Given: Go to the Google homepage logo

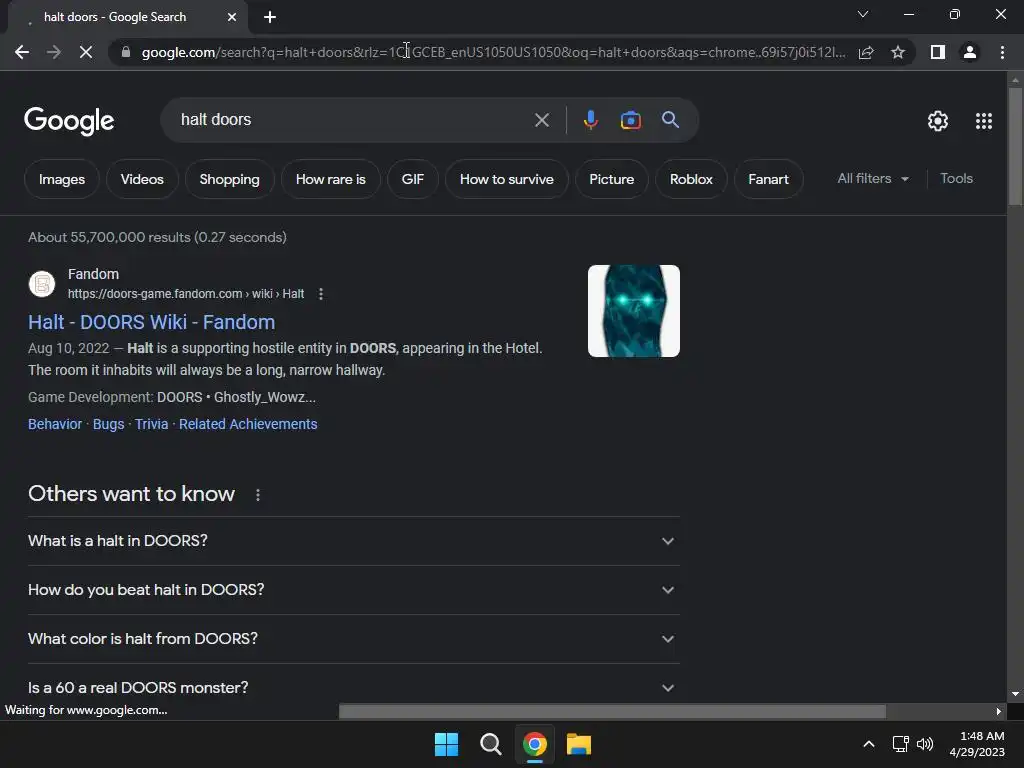Looking at the screenshot, I should pyautogui.click(x=69, y=121).
